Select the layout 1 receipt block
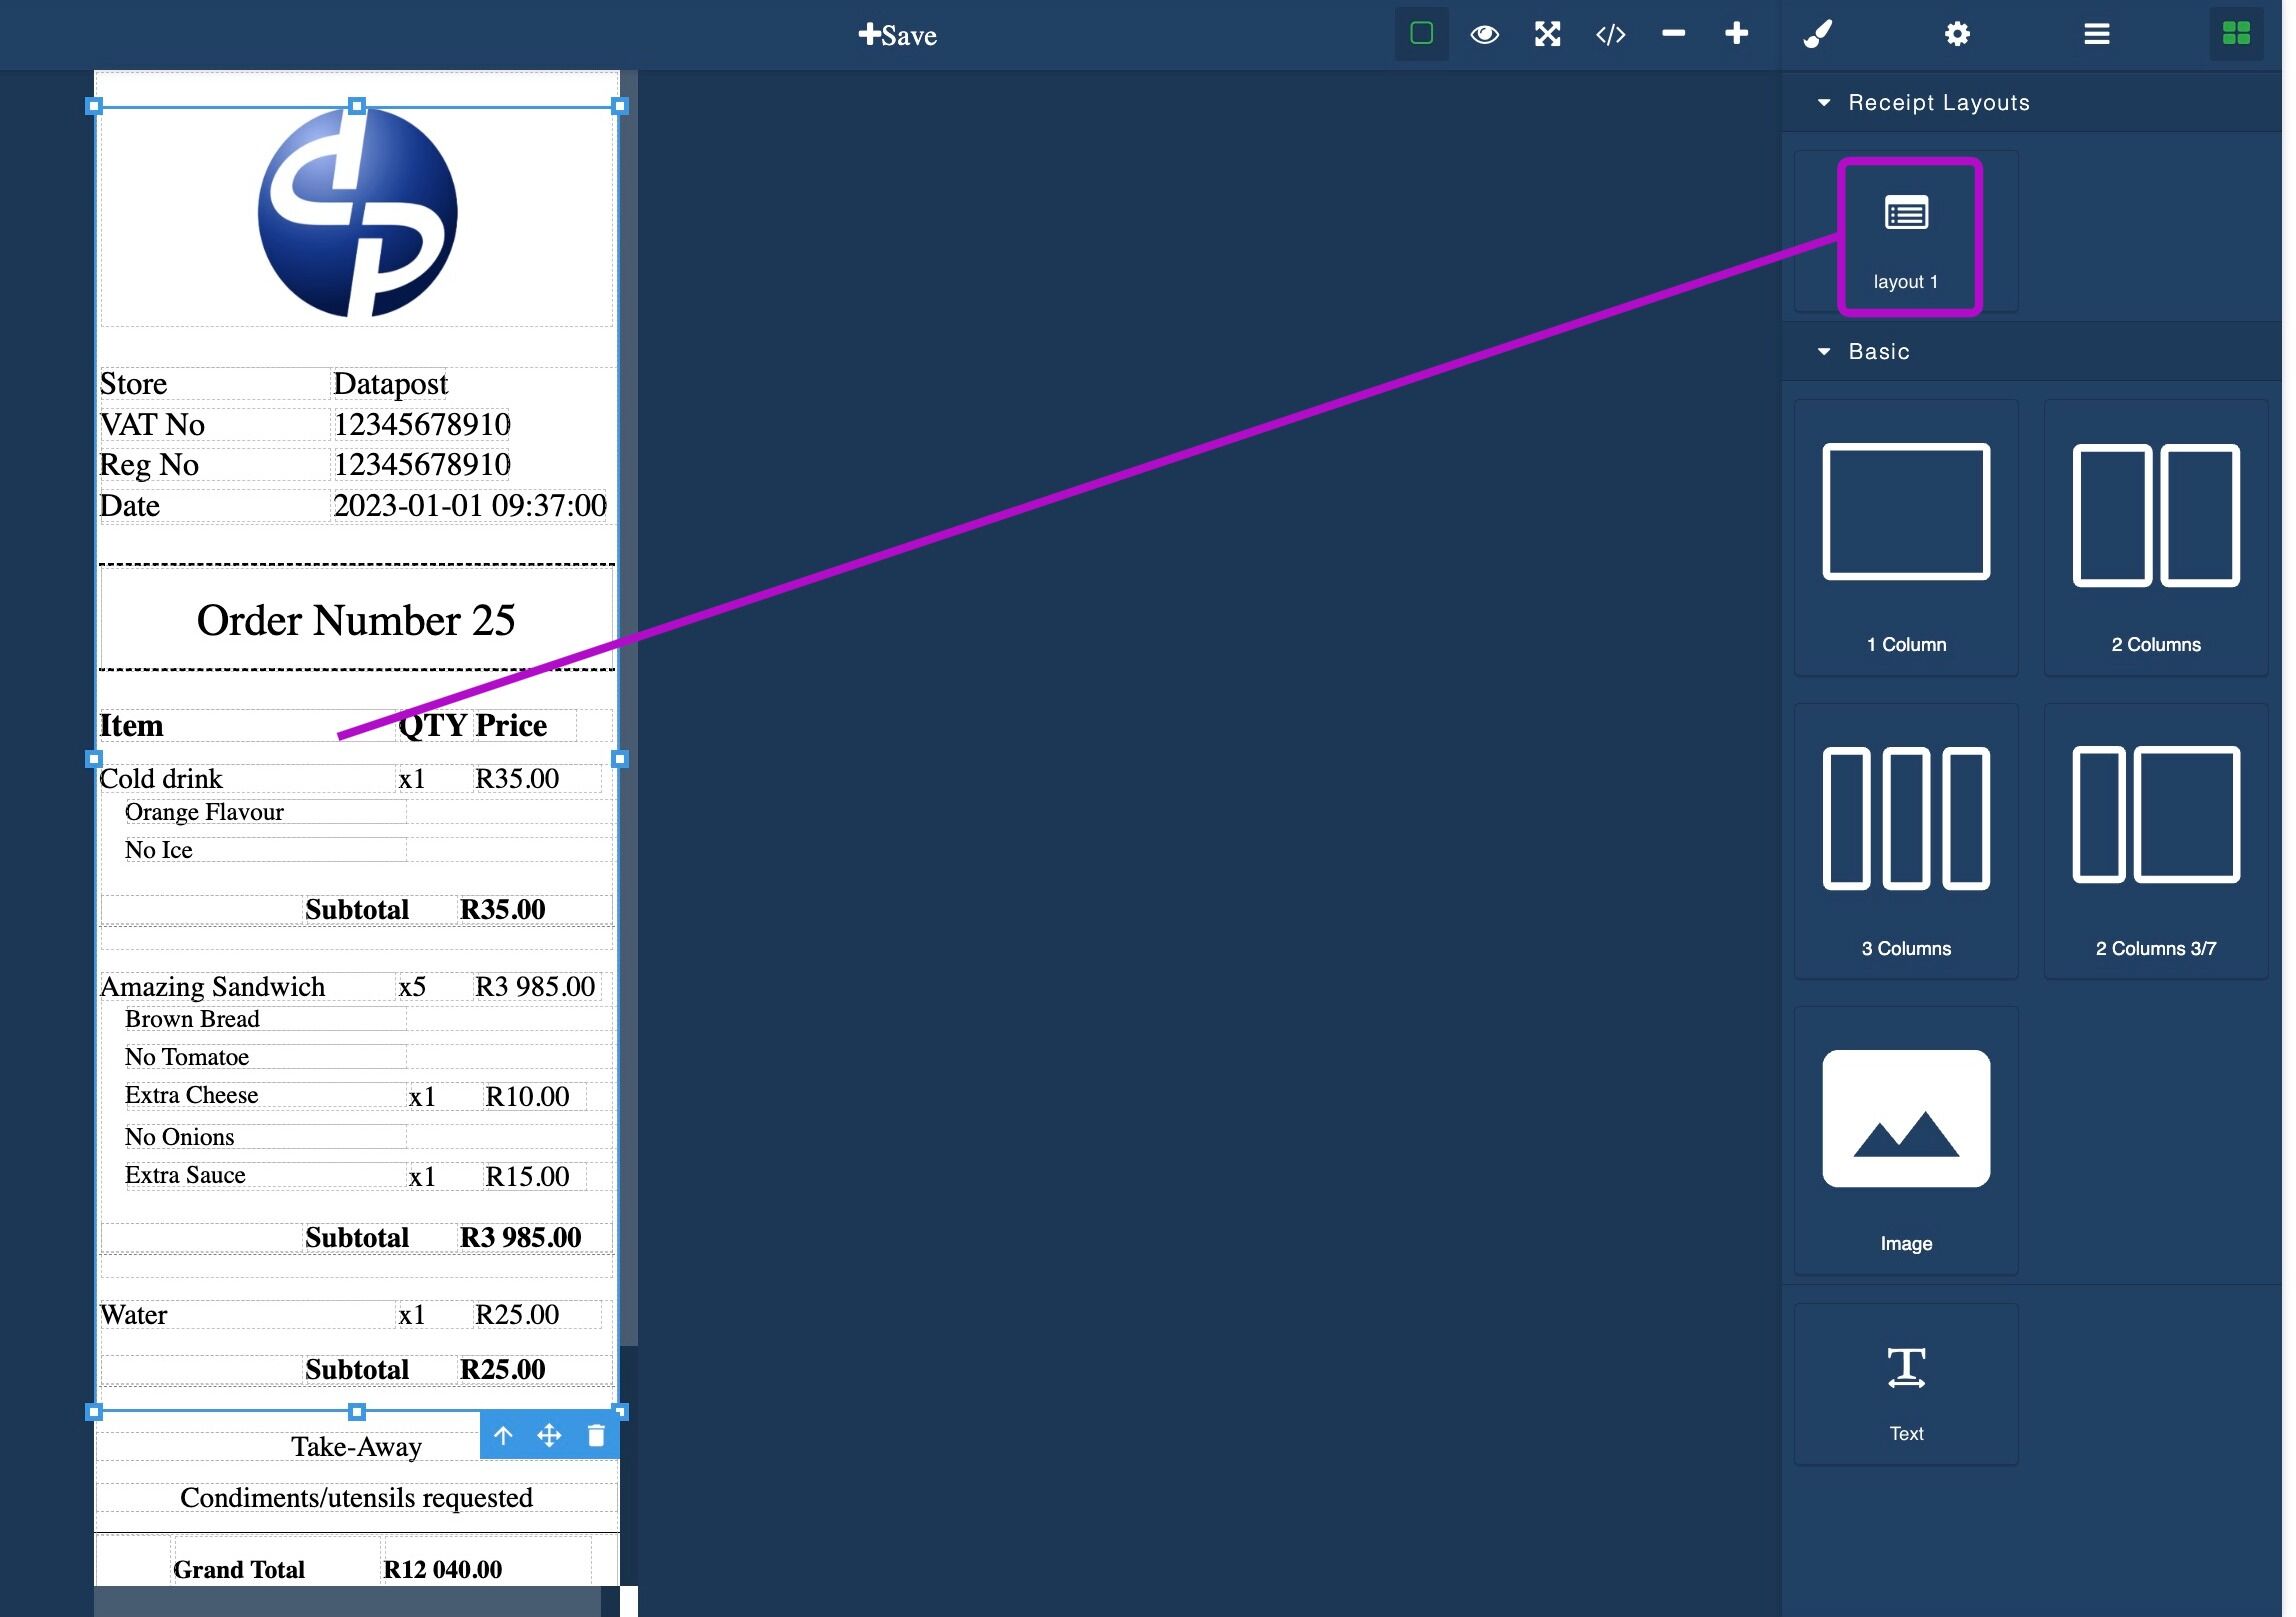Viewport: 2296px width, 1617px height. tap(1906, 236)
